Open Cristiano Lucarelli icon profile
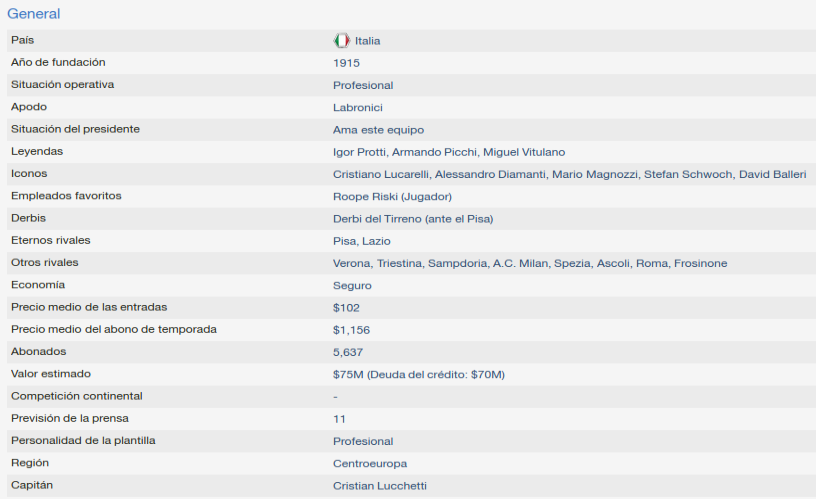The height and width of the screenshot is (499, 816). (381, 174)
